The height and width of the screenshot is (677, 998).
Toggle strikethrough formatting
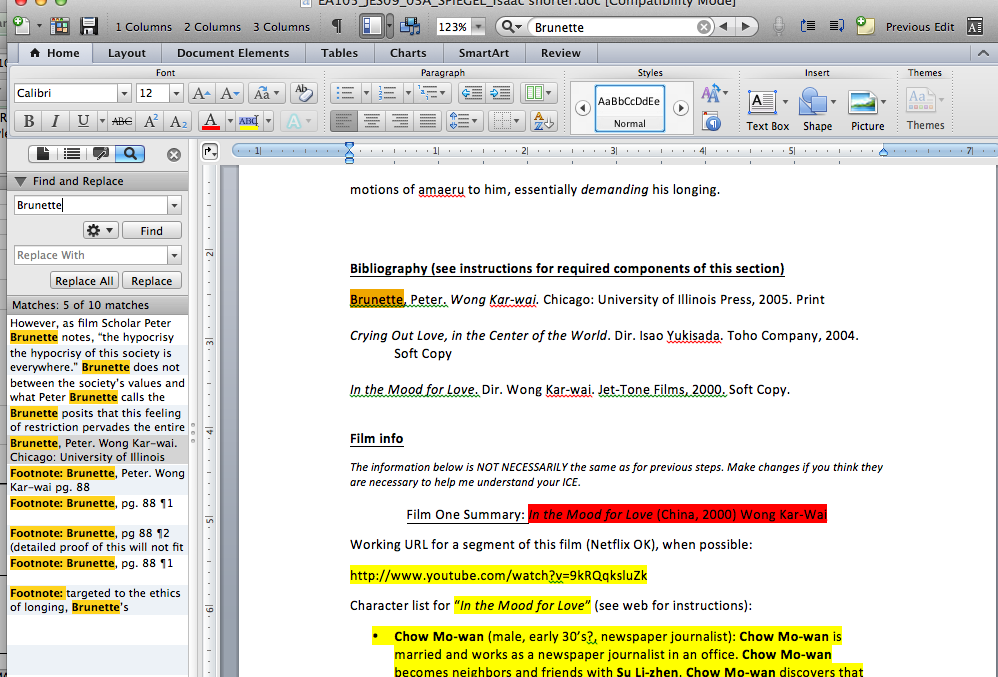(x=121, y=121)
